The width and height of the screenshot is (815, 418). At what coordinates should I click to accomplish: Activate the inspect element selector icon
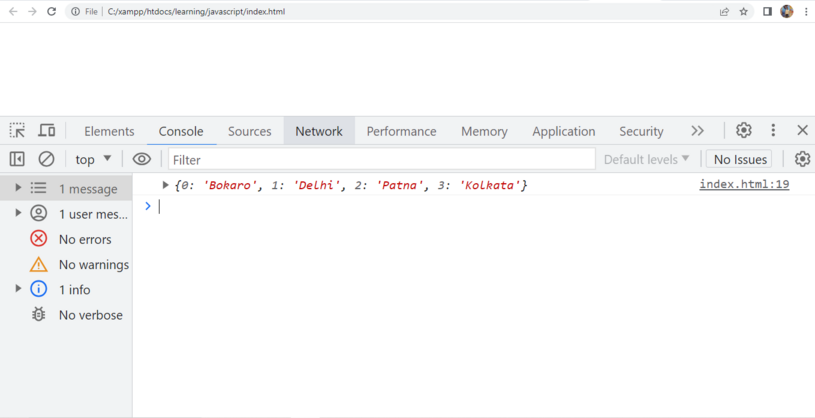(17, 131)
